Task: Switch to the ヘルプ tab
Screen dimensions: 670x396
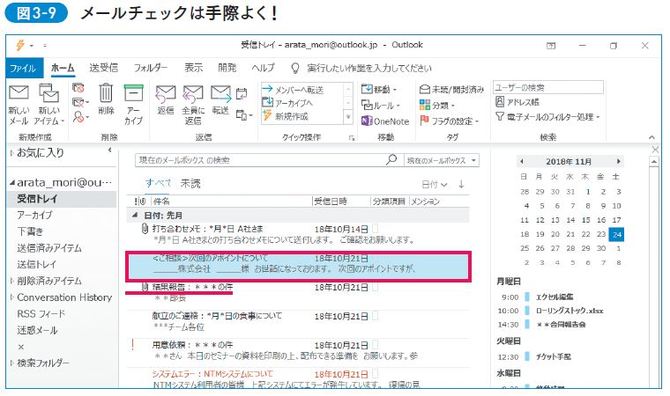Action: [x=263, y=67]
